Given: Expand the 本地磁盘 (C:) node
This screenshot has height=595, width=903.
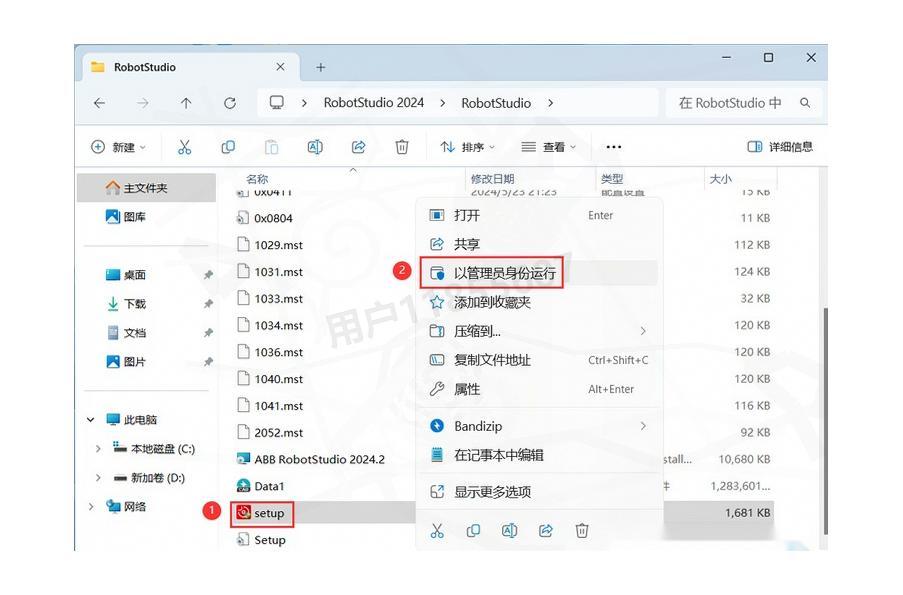Looking at the screenshot, I should click(x=98, y=449).
